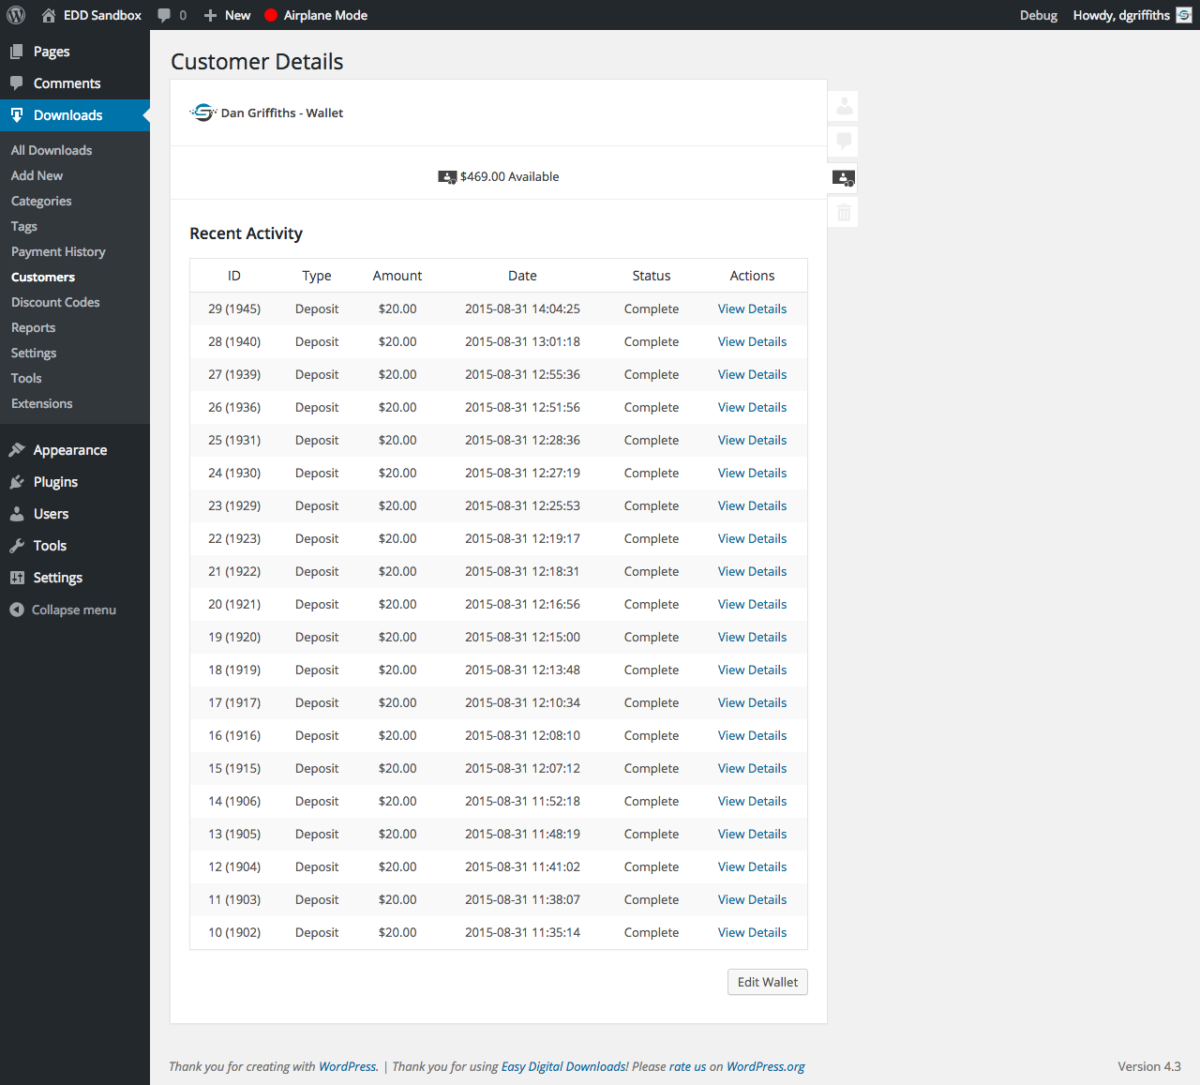Click the Easy Digital Downloads footer link
Screen dimensions: 1200x1085
pos(564,1067)
